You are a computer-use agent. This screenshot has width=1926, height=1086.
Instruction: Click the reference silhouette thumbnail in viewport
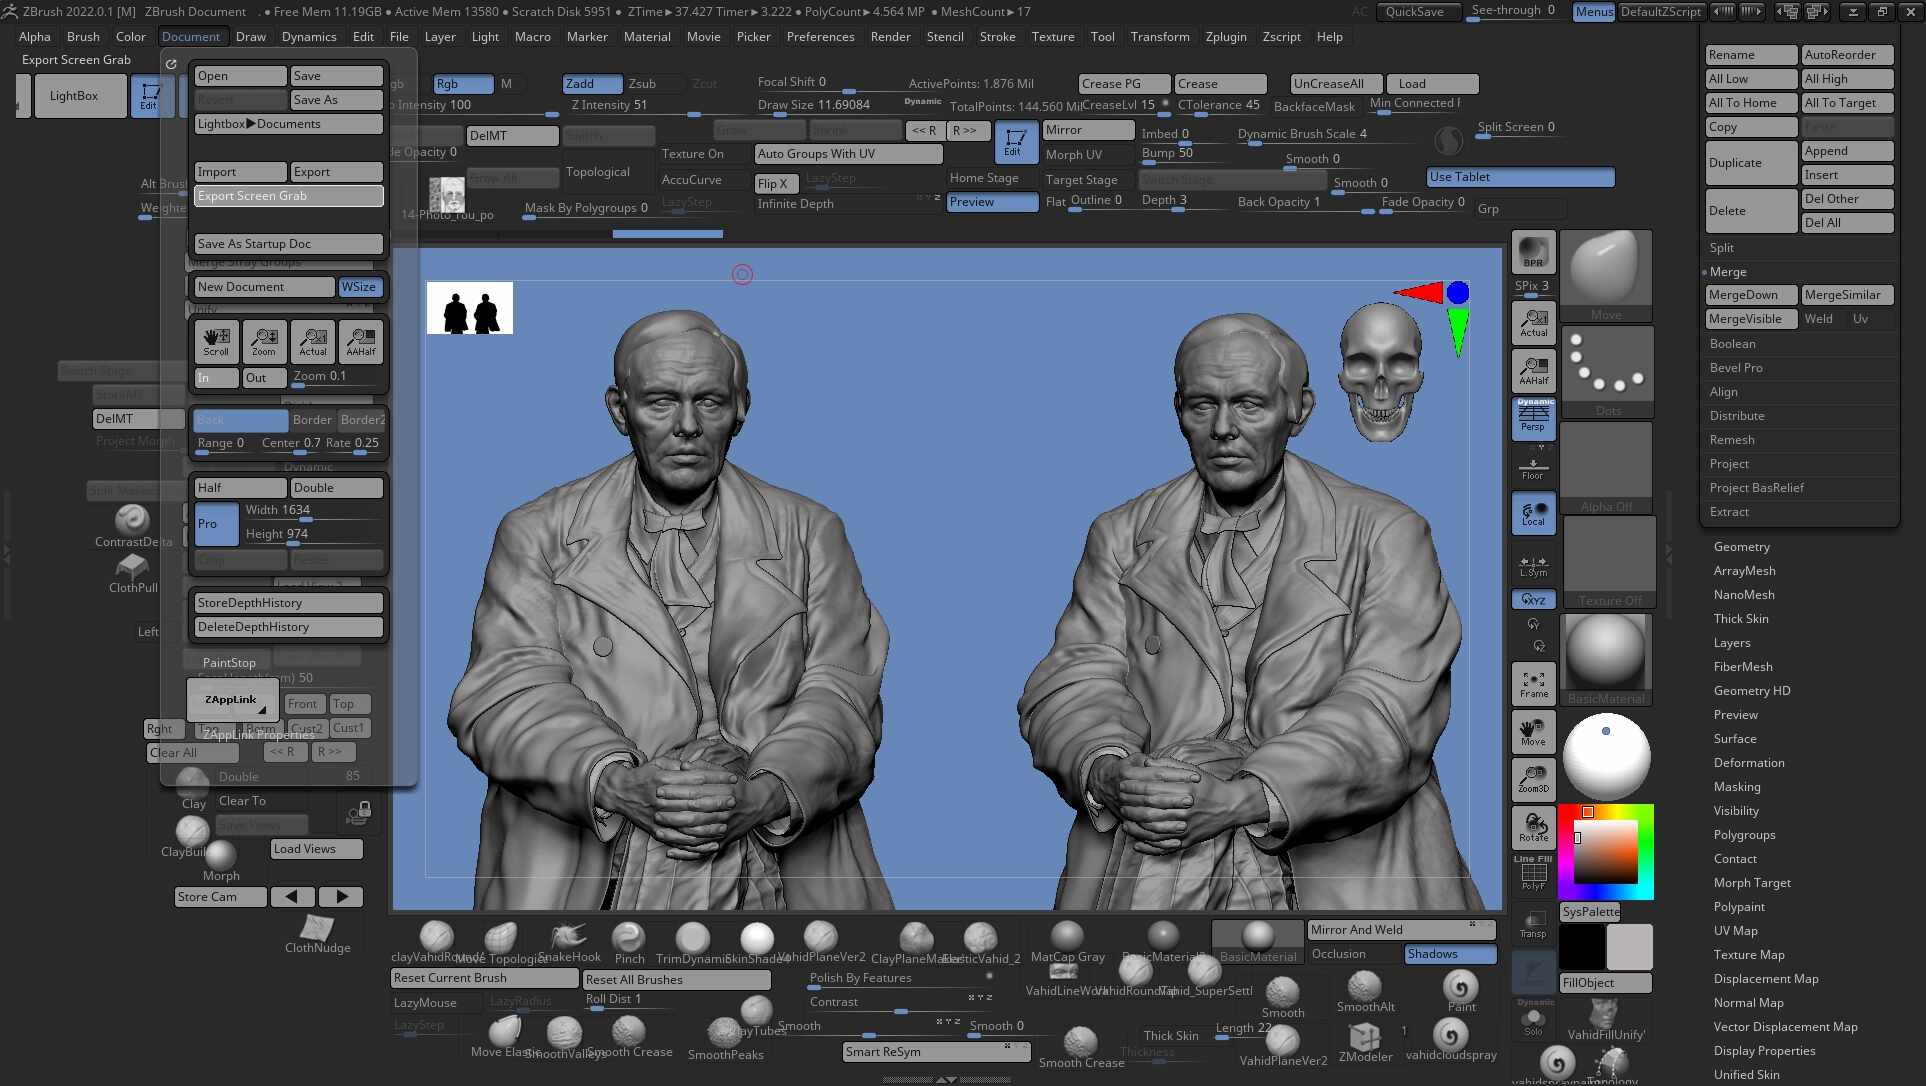(470, 308)
